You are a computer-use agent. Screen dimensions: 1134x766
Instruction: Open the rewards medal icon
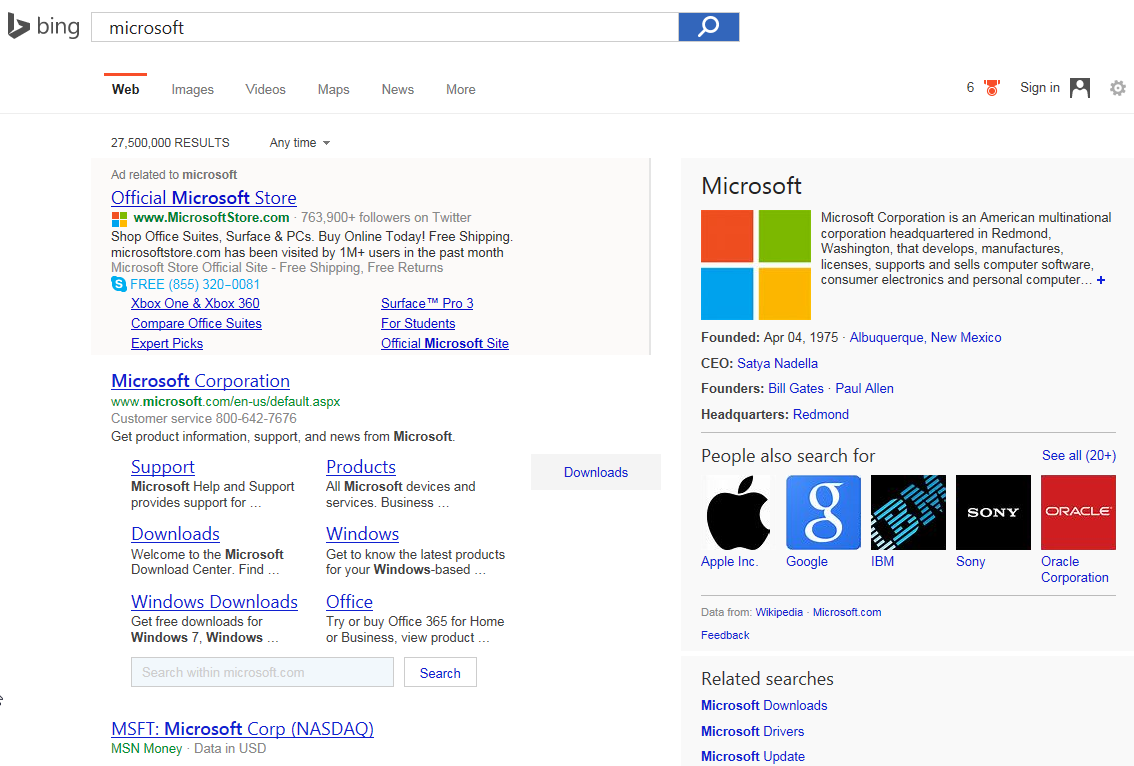click(992, 88)
